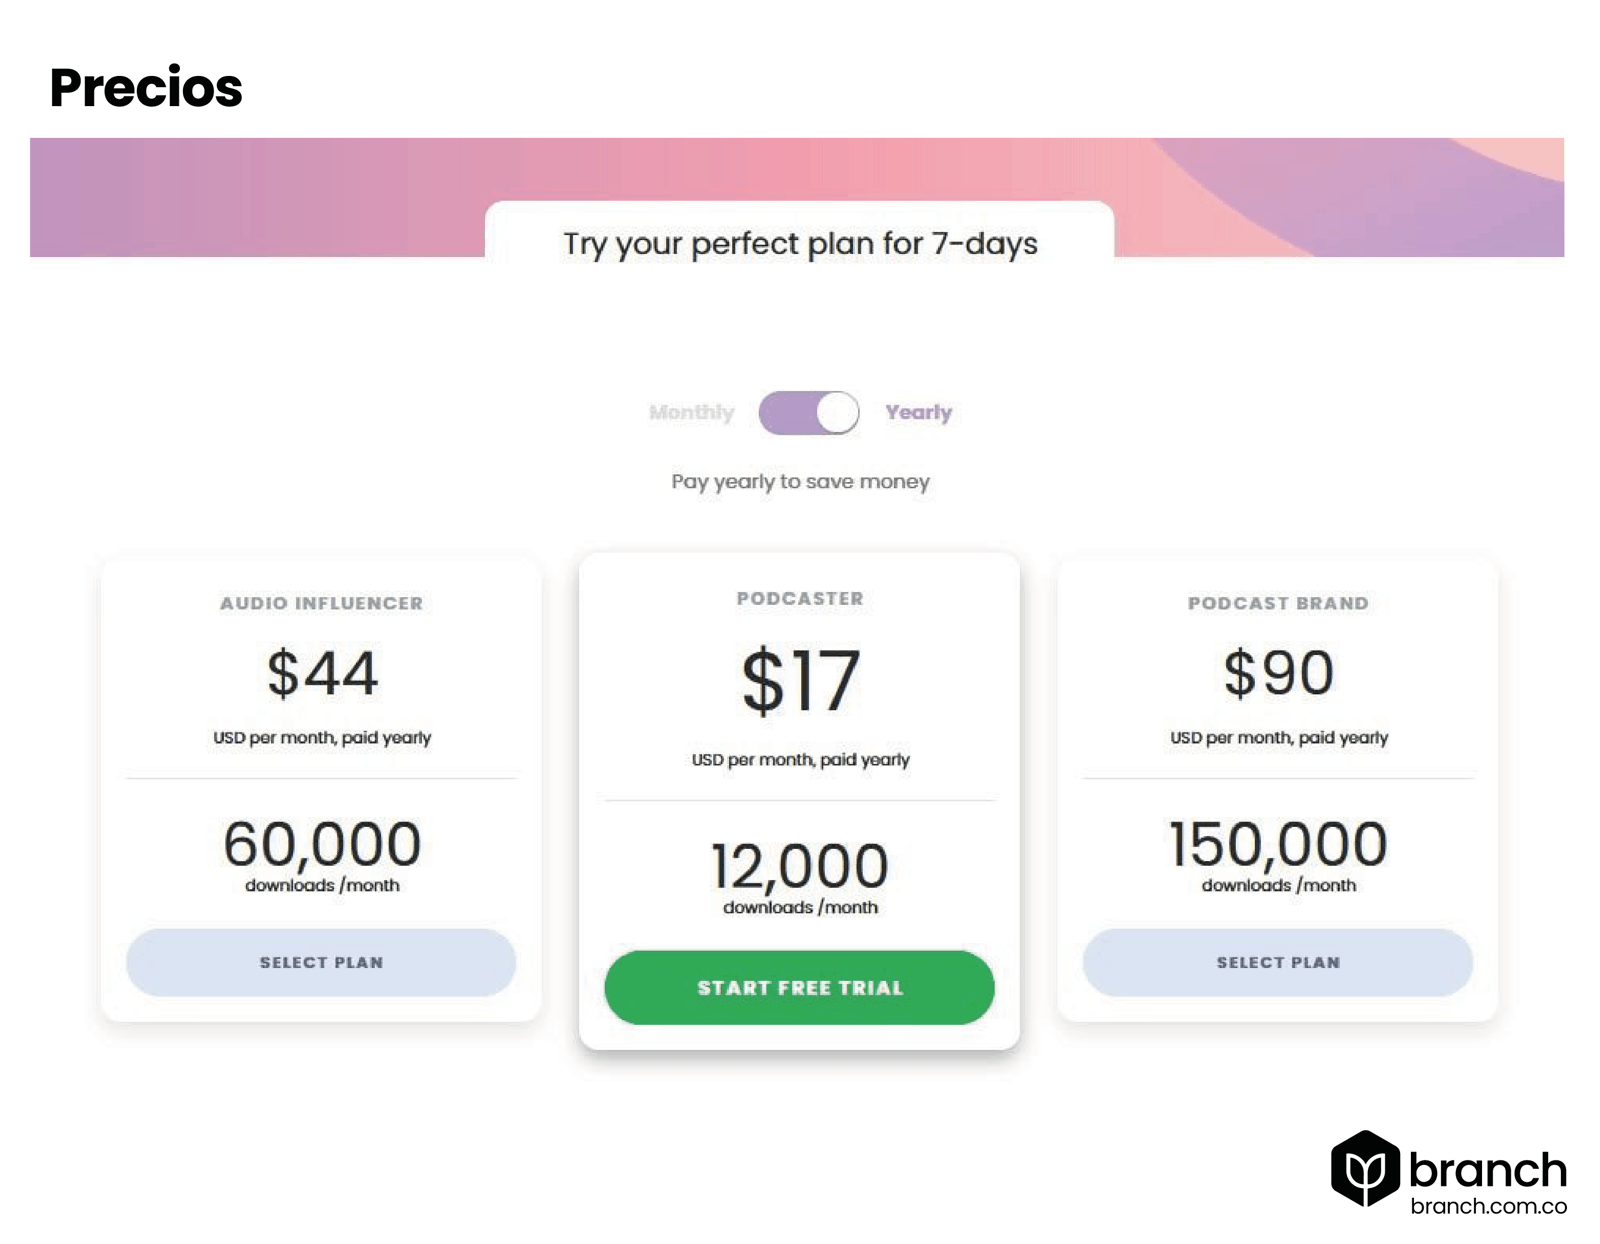
Task: Click the Podcaster plan title
Action: tap(800, 598)
